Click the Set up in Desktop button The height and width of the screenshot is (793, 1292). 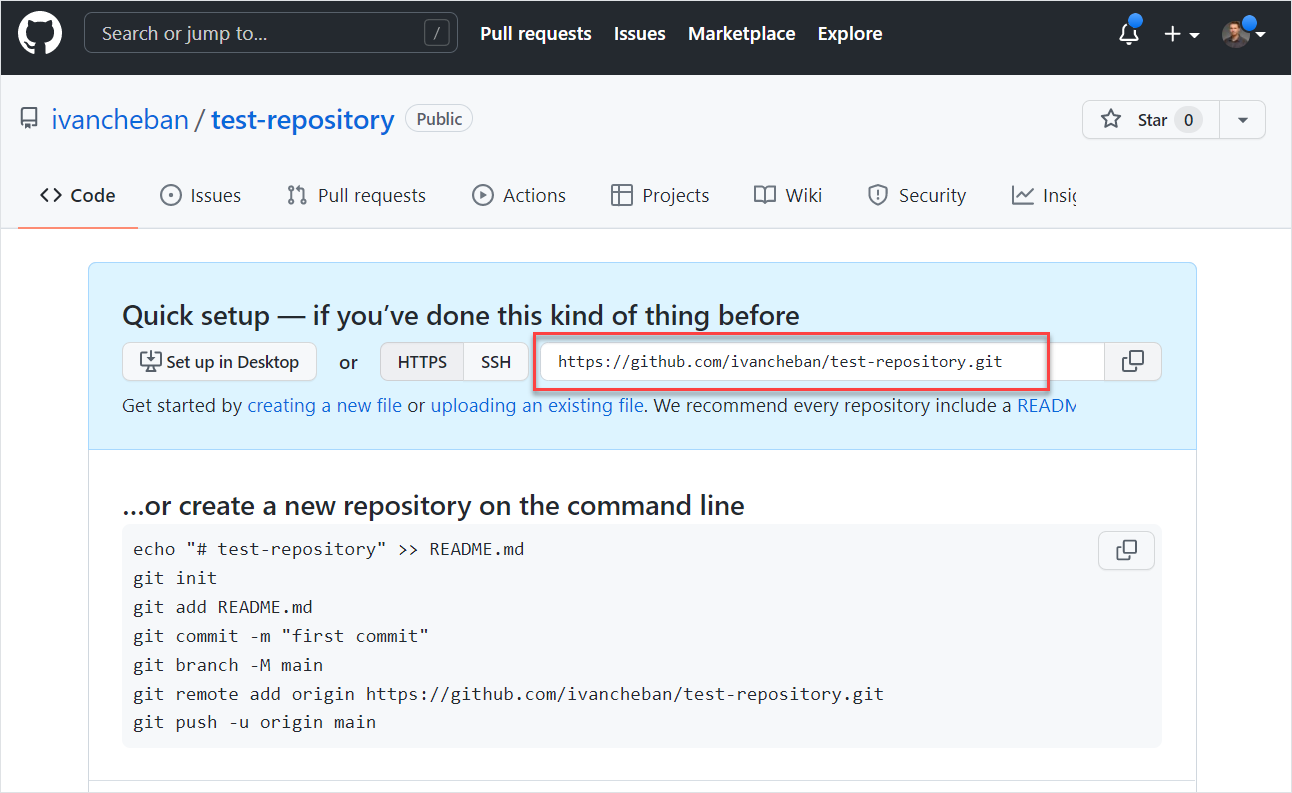tap(219, 361)
